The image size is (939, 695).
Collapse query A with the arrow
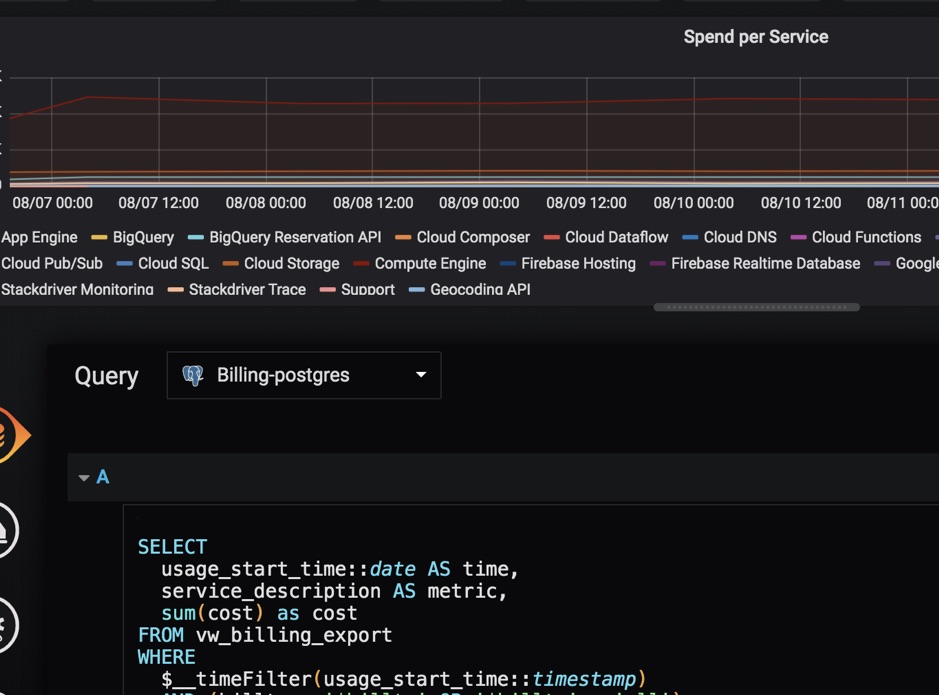coord(84,478)
